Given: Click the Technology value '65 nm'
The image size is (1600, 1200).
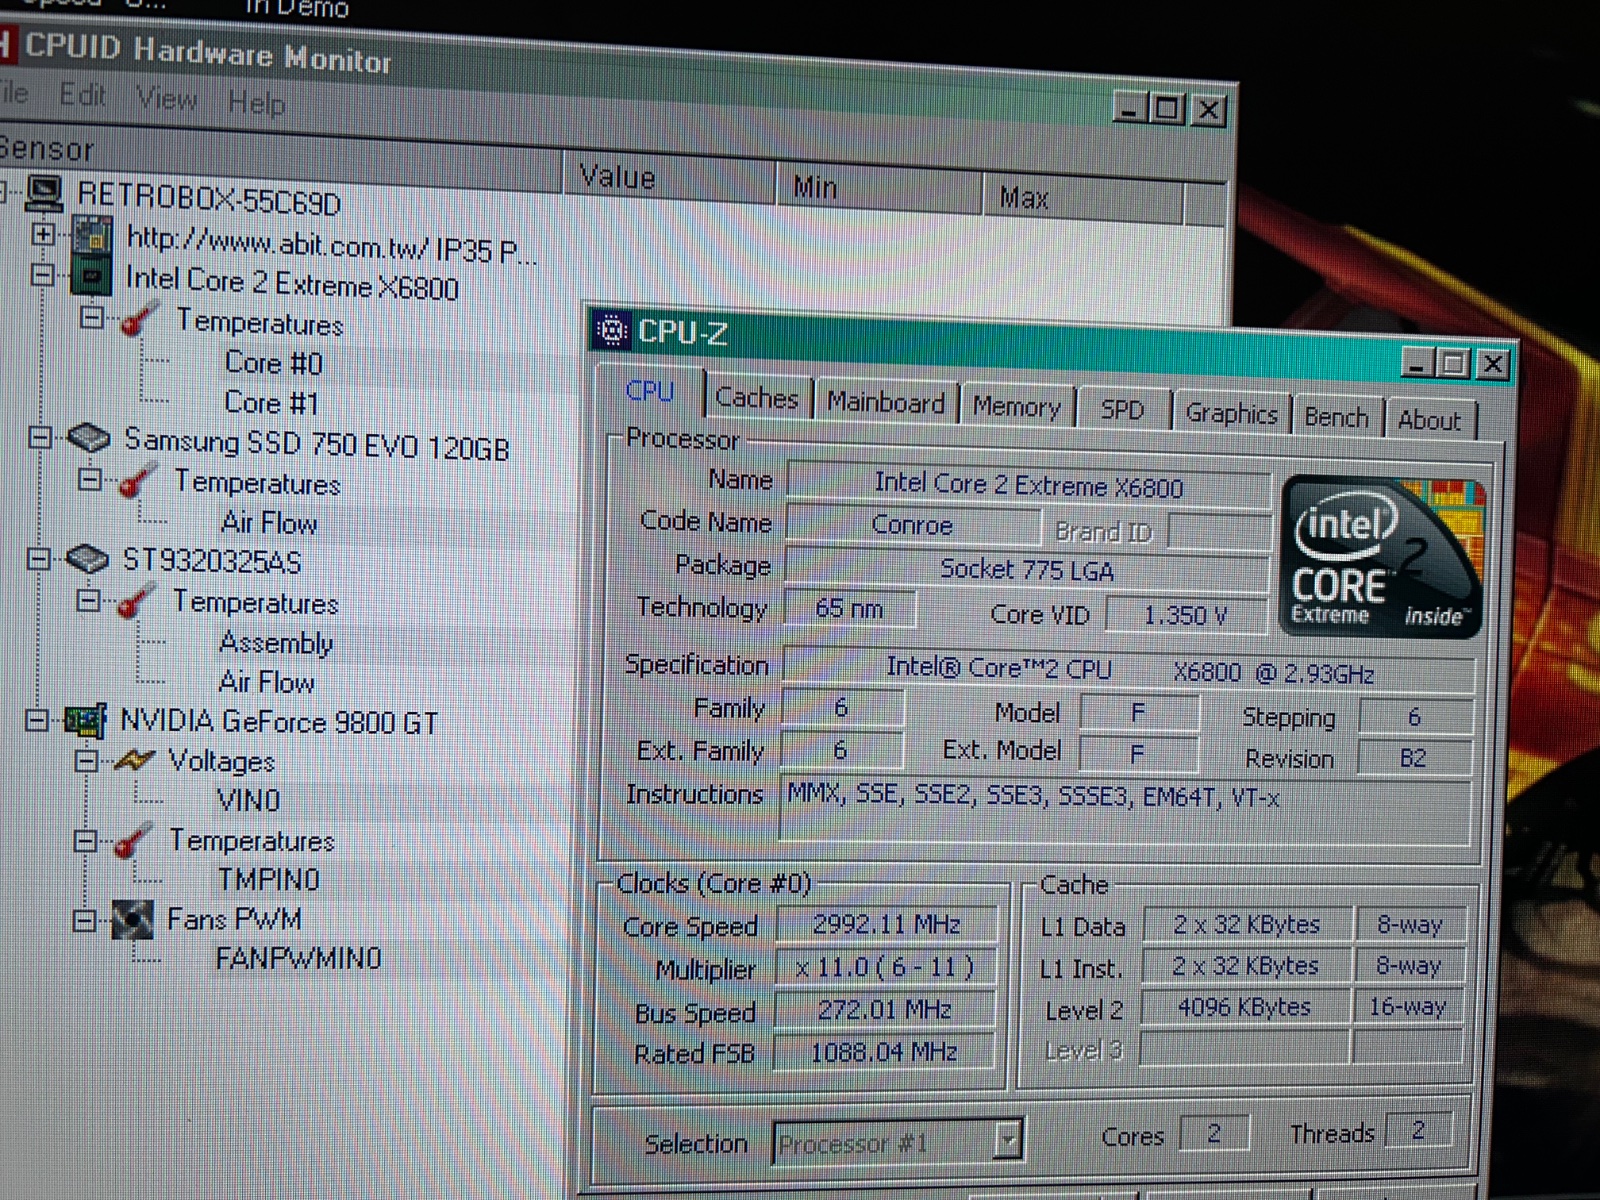Looking at the screenshot, I should coord(849,608).
